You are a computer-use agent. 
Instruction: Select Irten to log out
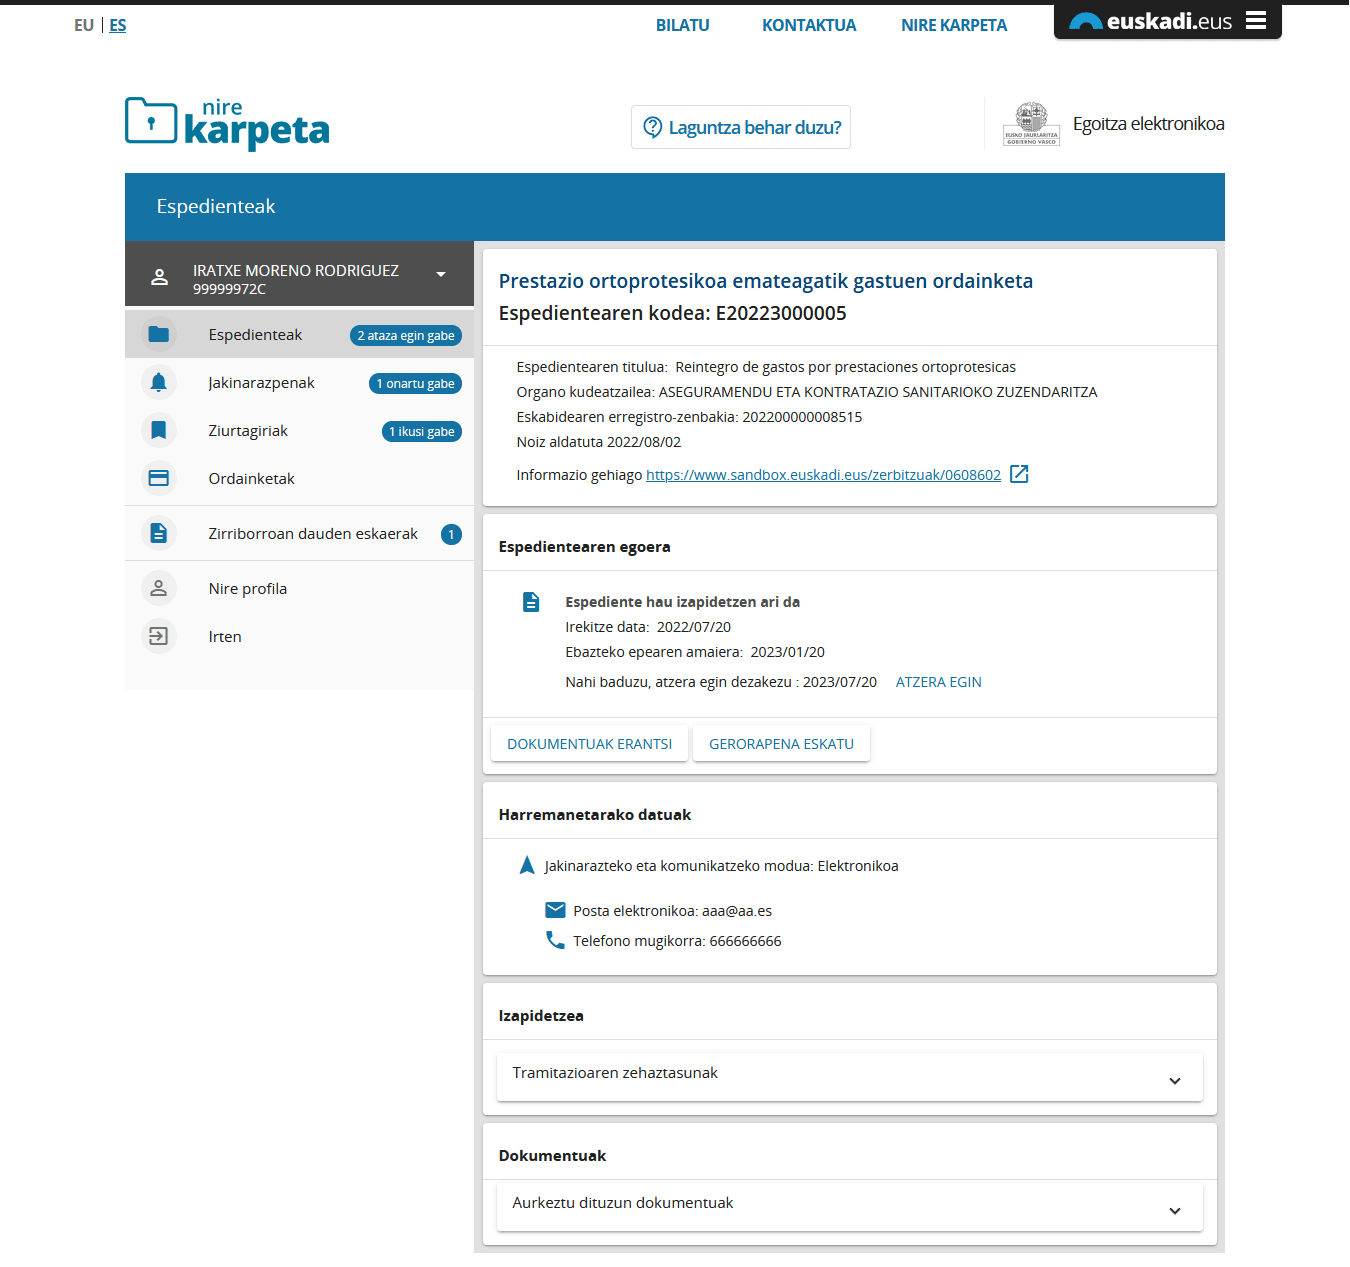[x=299, y=636]
